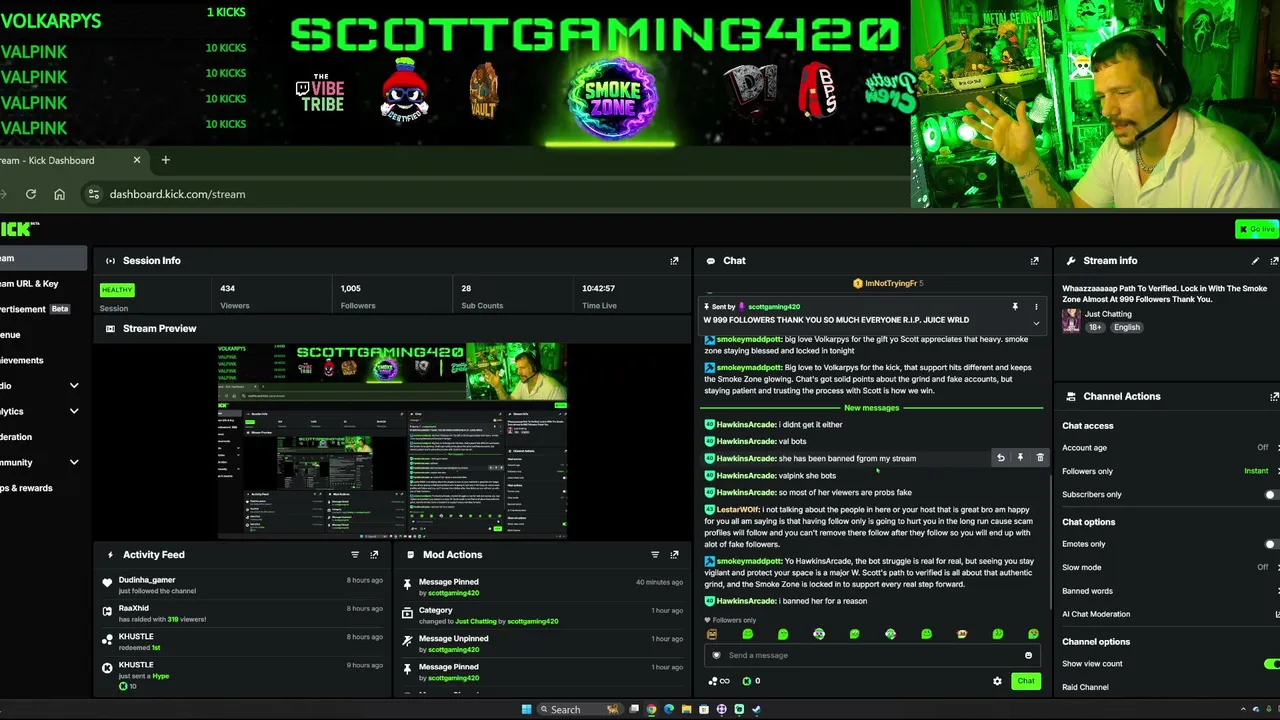This screenshot has width=1280, height=720.
Task: Open emoji picker in message box
Action: (1028, 655)
